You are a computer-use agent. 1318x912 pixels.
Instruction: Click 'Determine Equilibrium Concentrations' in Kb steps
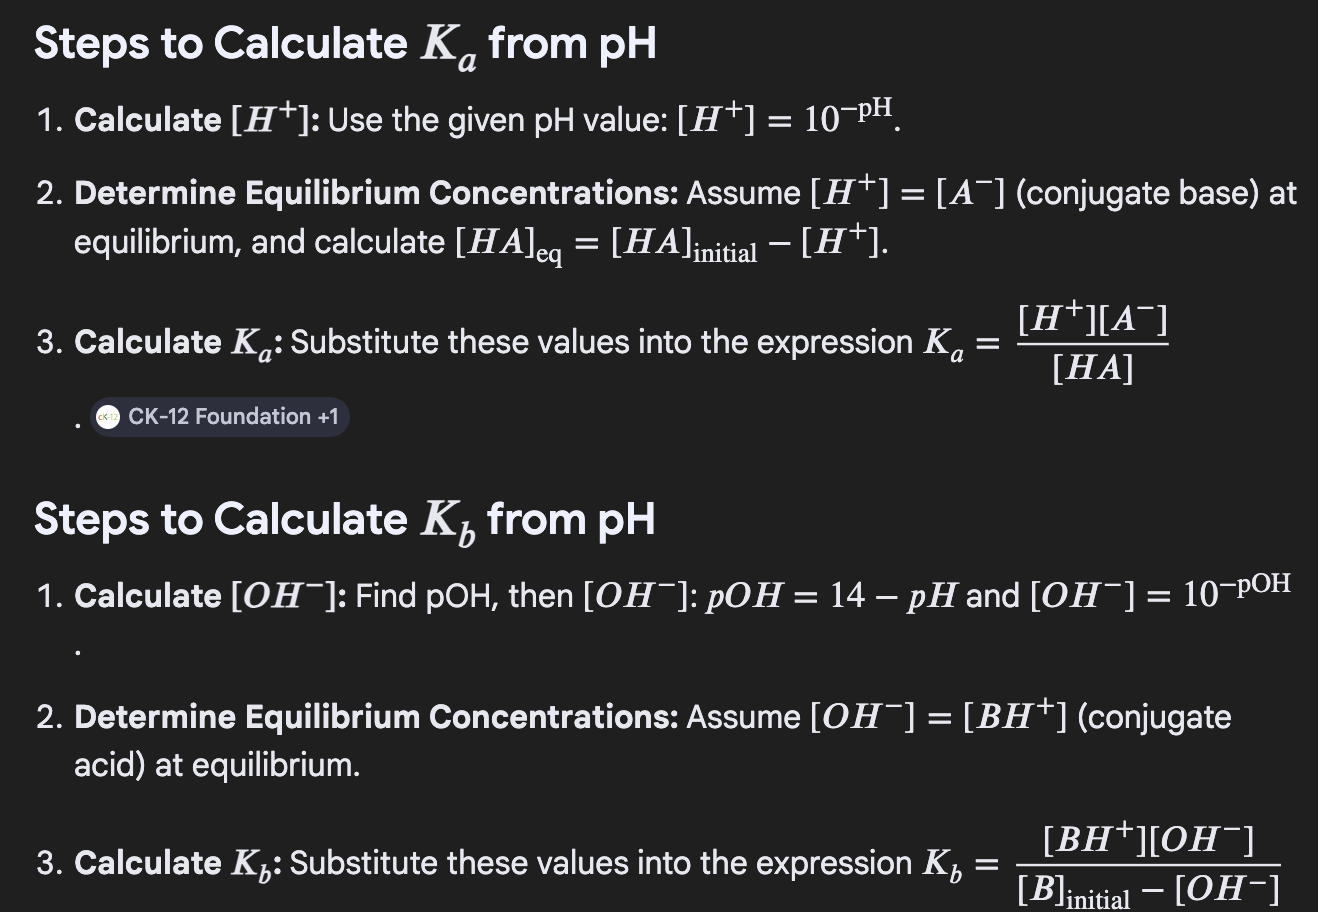click(376, 717)
